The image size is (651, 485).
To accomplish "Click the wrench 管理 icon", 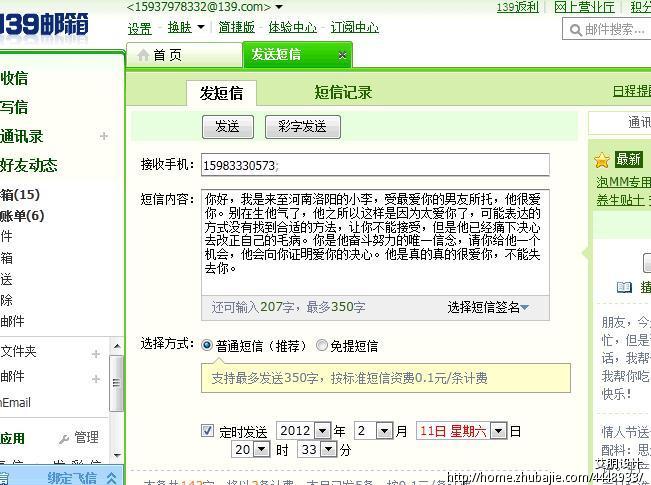I will click(x=64, y=438).
